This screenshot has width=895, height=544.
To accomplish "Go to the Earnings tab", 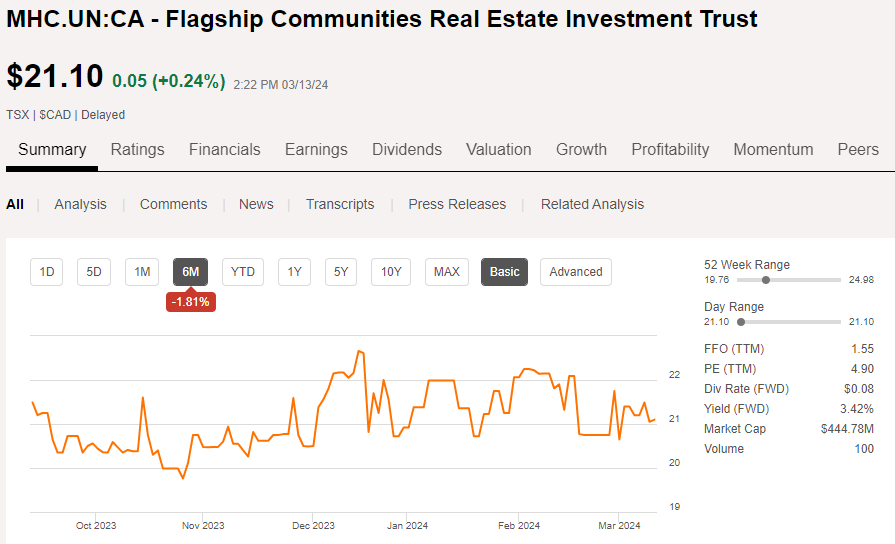I will click(x=316, y=150).
